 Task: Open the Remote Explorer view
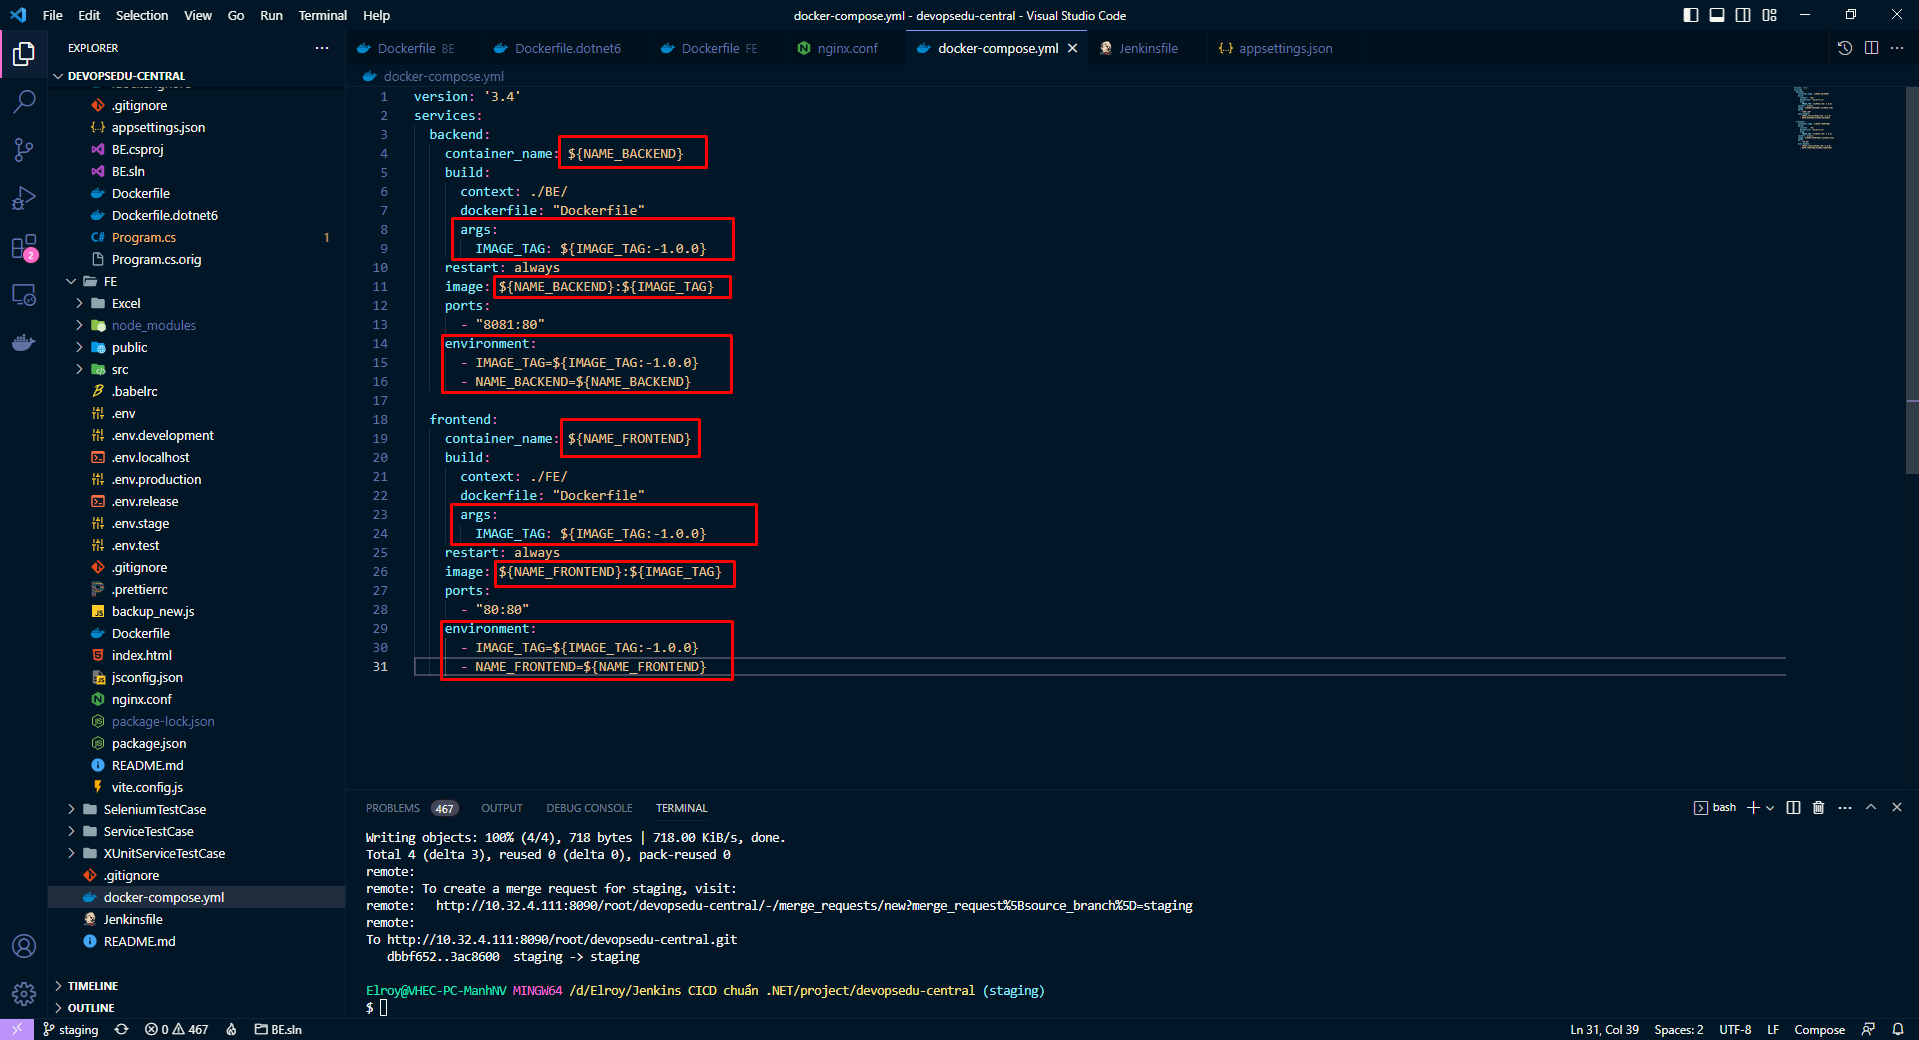pyautogui.click(x=24, y=295)
